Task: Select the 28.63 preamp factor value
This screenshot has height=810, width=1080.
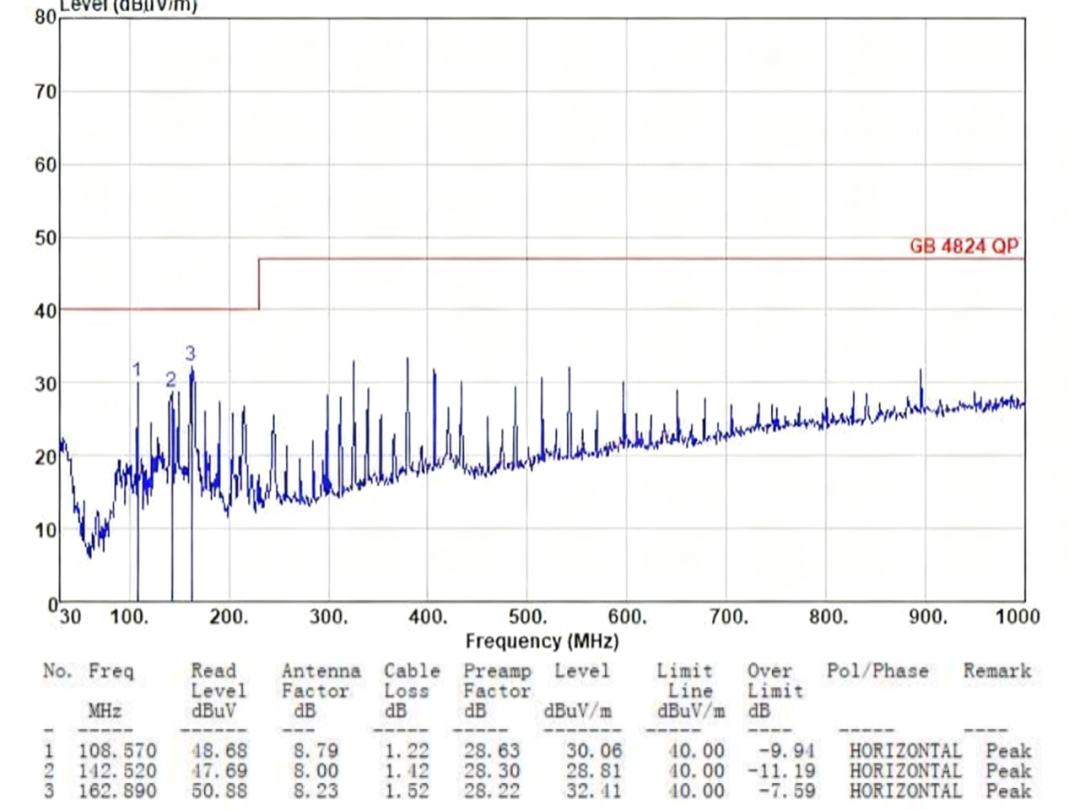Action: [492, 751]
